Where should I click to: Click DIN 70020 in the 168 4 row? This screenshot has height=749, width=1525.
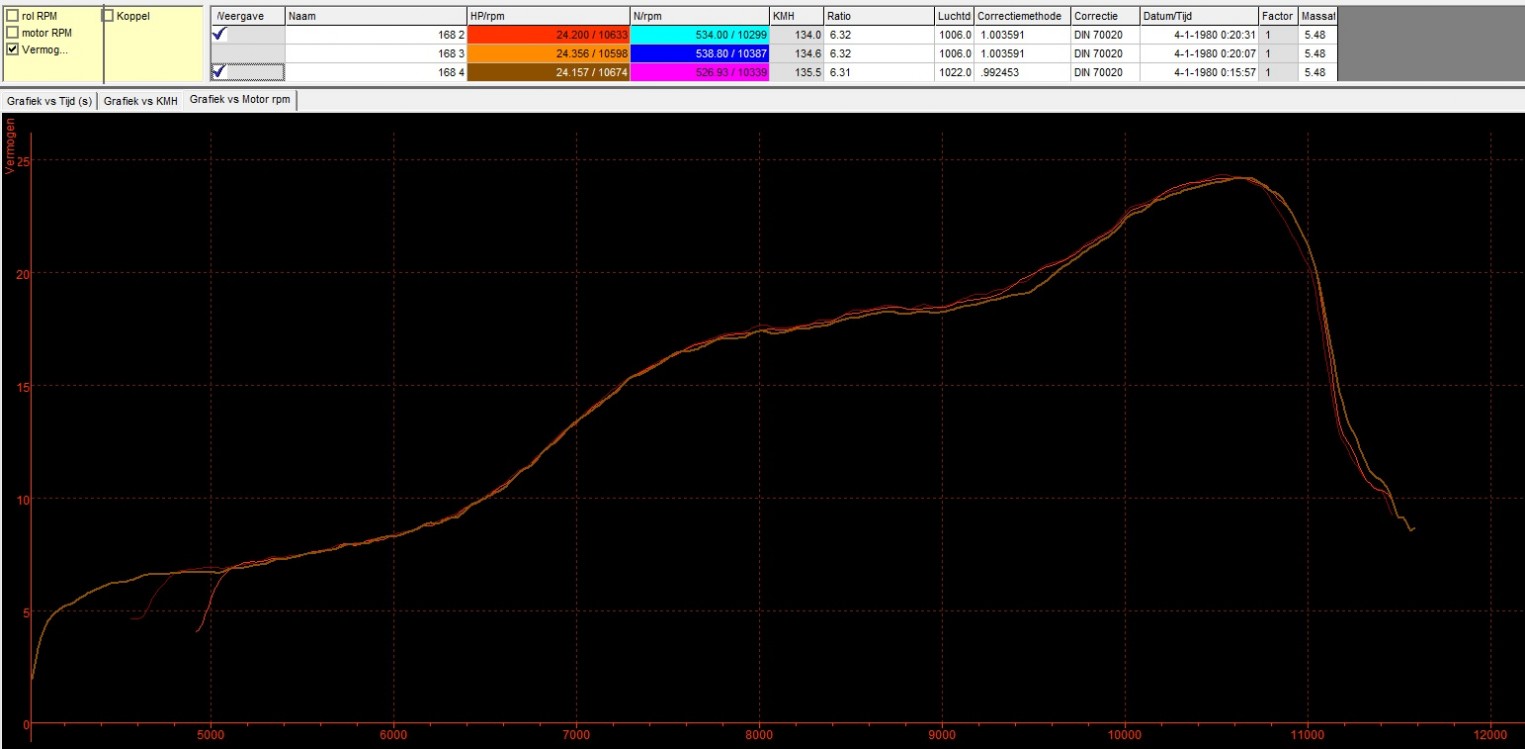point(1105,72)
